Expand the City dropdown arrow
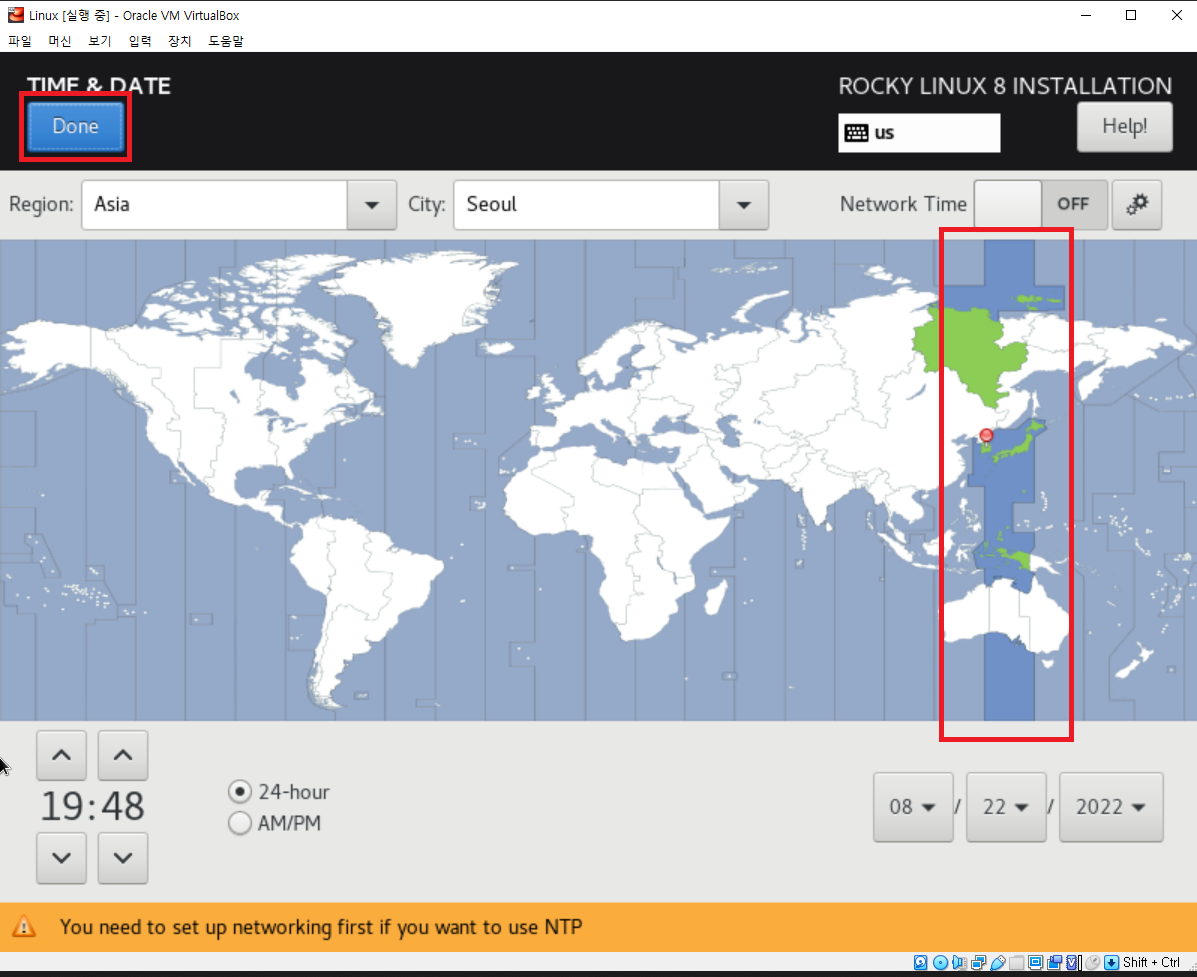Viewport: 1197px width, 977px height. (744, 205)
